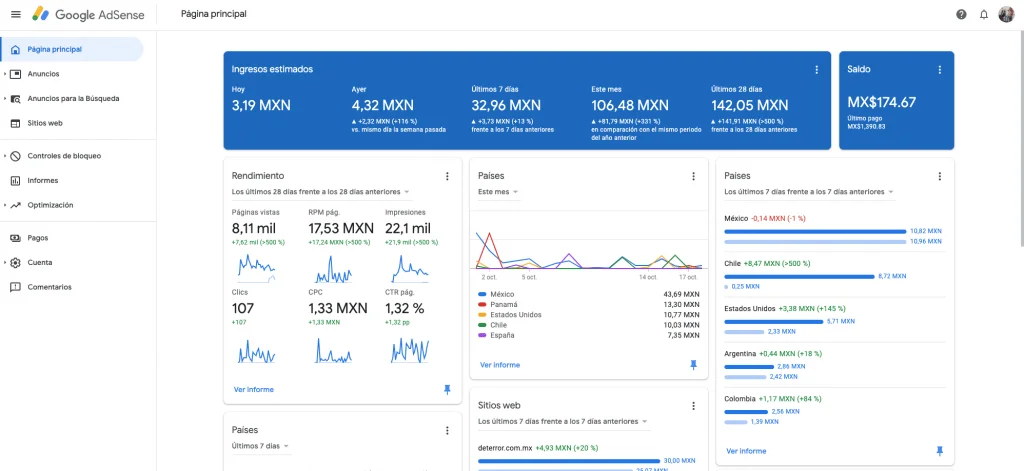1024x471 pixels.
Task: Expand Controles de bloqueo section
Action: pyautogui.click(x=5, y=156)
